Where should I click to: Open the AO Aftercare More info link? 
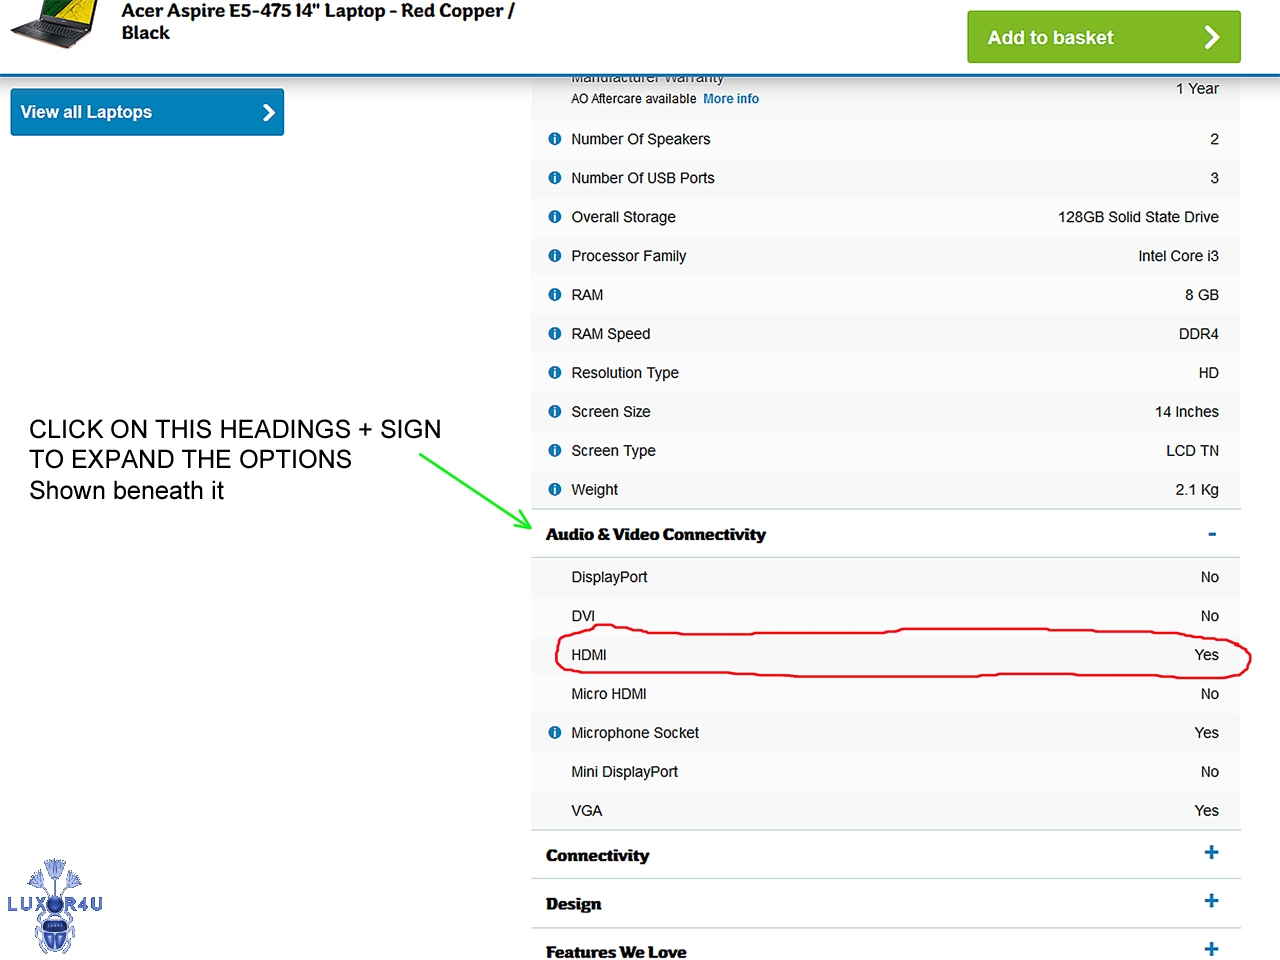click(731, 99)
